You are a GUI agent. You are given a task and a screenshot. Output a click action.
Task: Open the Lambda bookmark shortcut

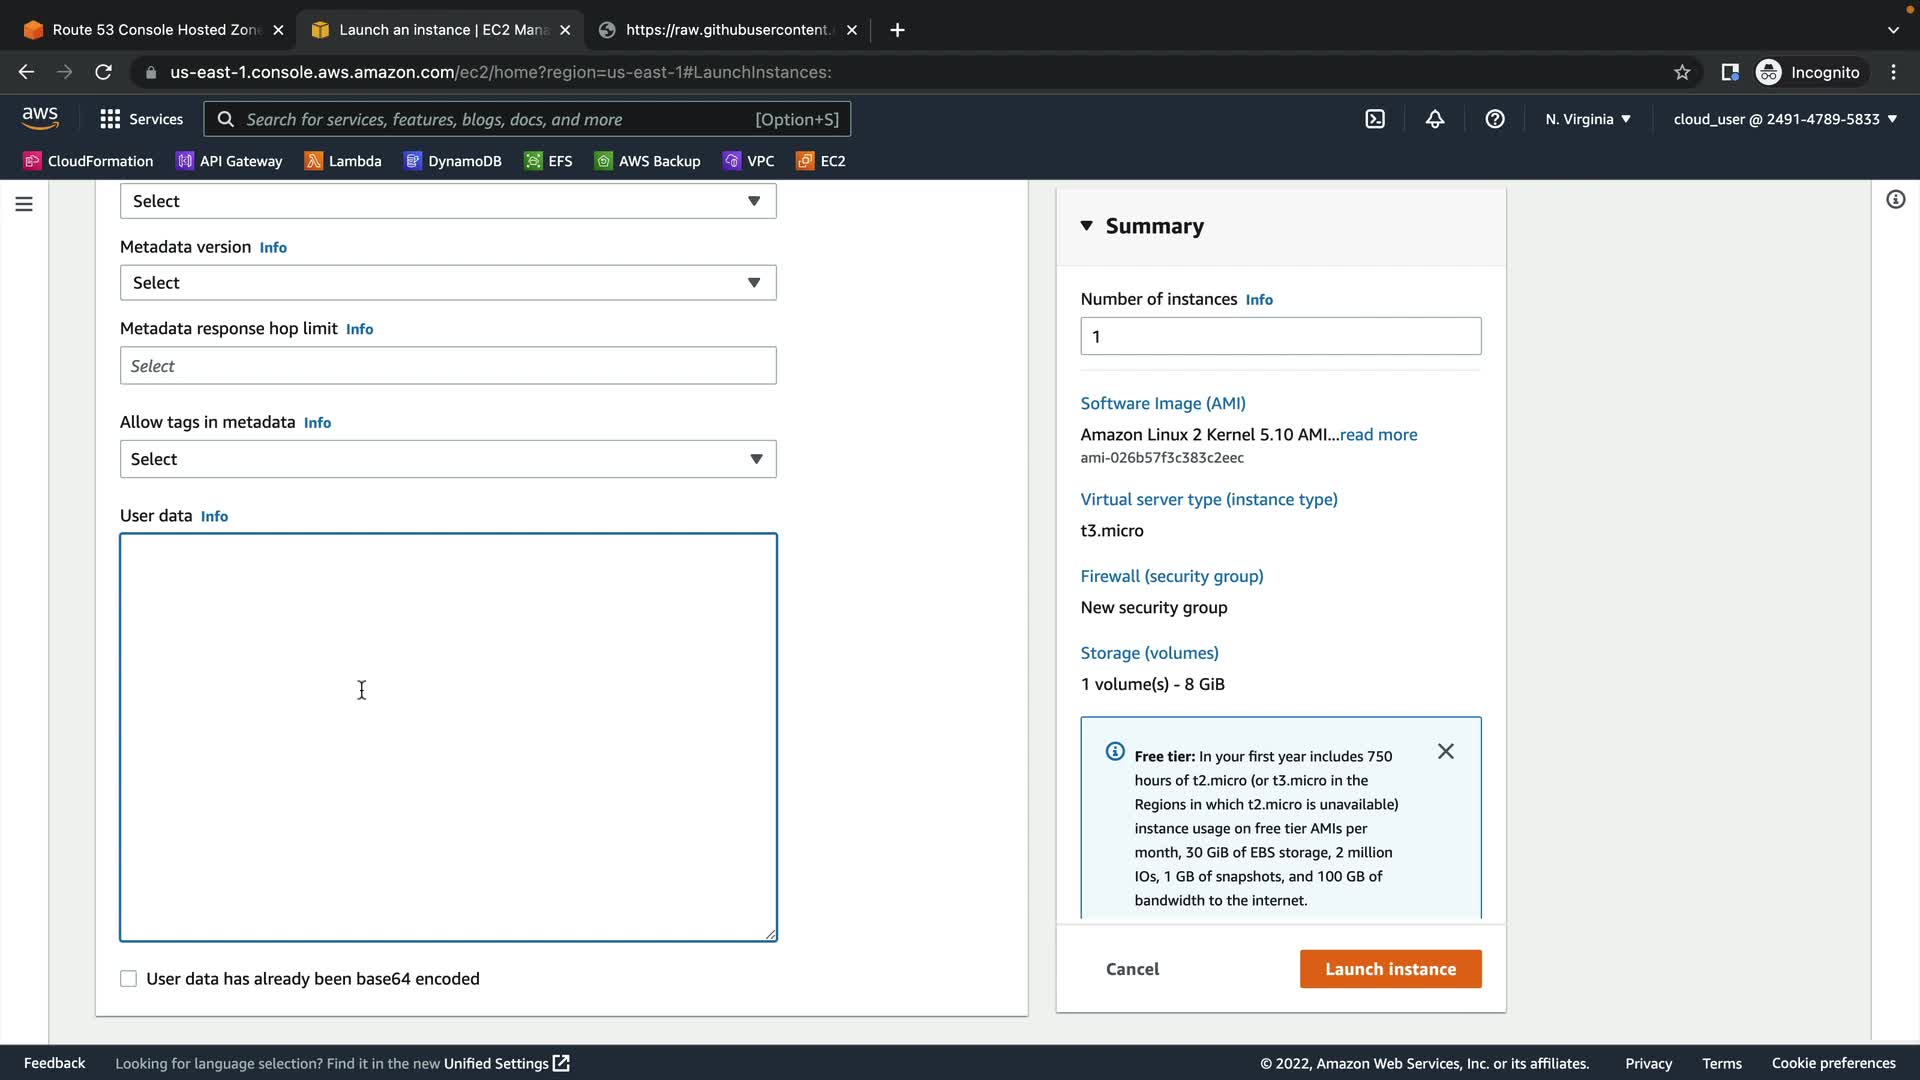tap(343, 161)
